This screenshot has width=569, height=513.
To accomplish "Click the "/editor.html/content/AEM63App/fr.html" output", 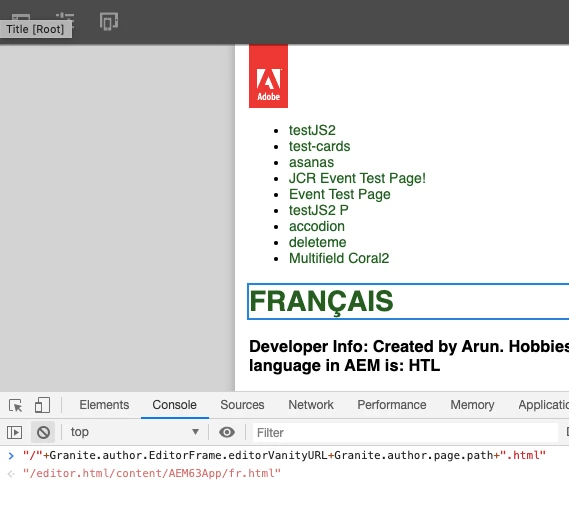I will pos(152,473).
